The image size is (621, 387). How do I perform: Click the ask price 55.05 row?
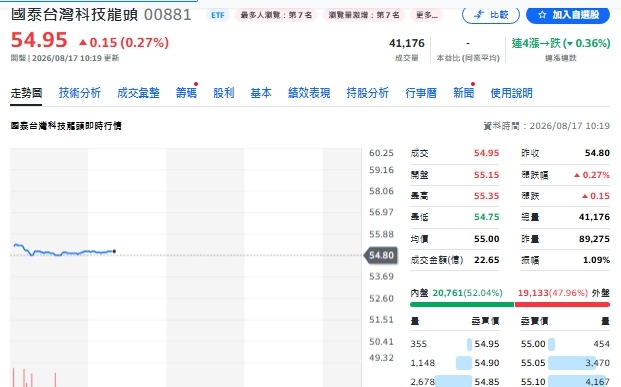565,362
